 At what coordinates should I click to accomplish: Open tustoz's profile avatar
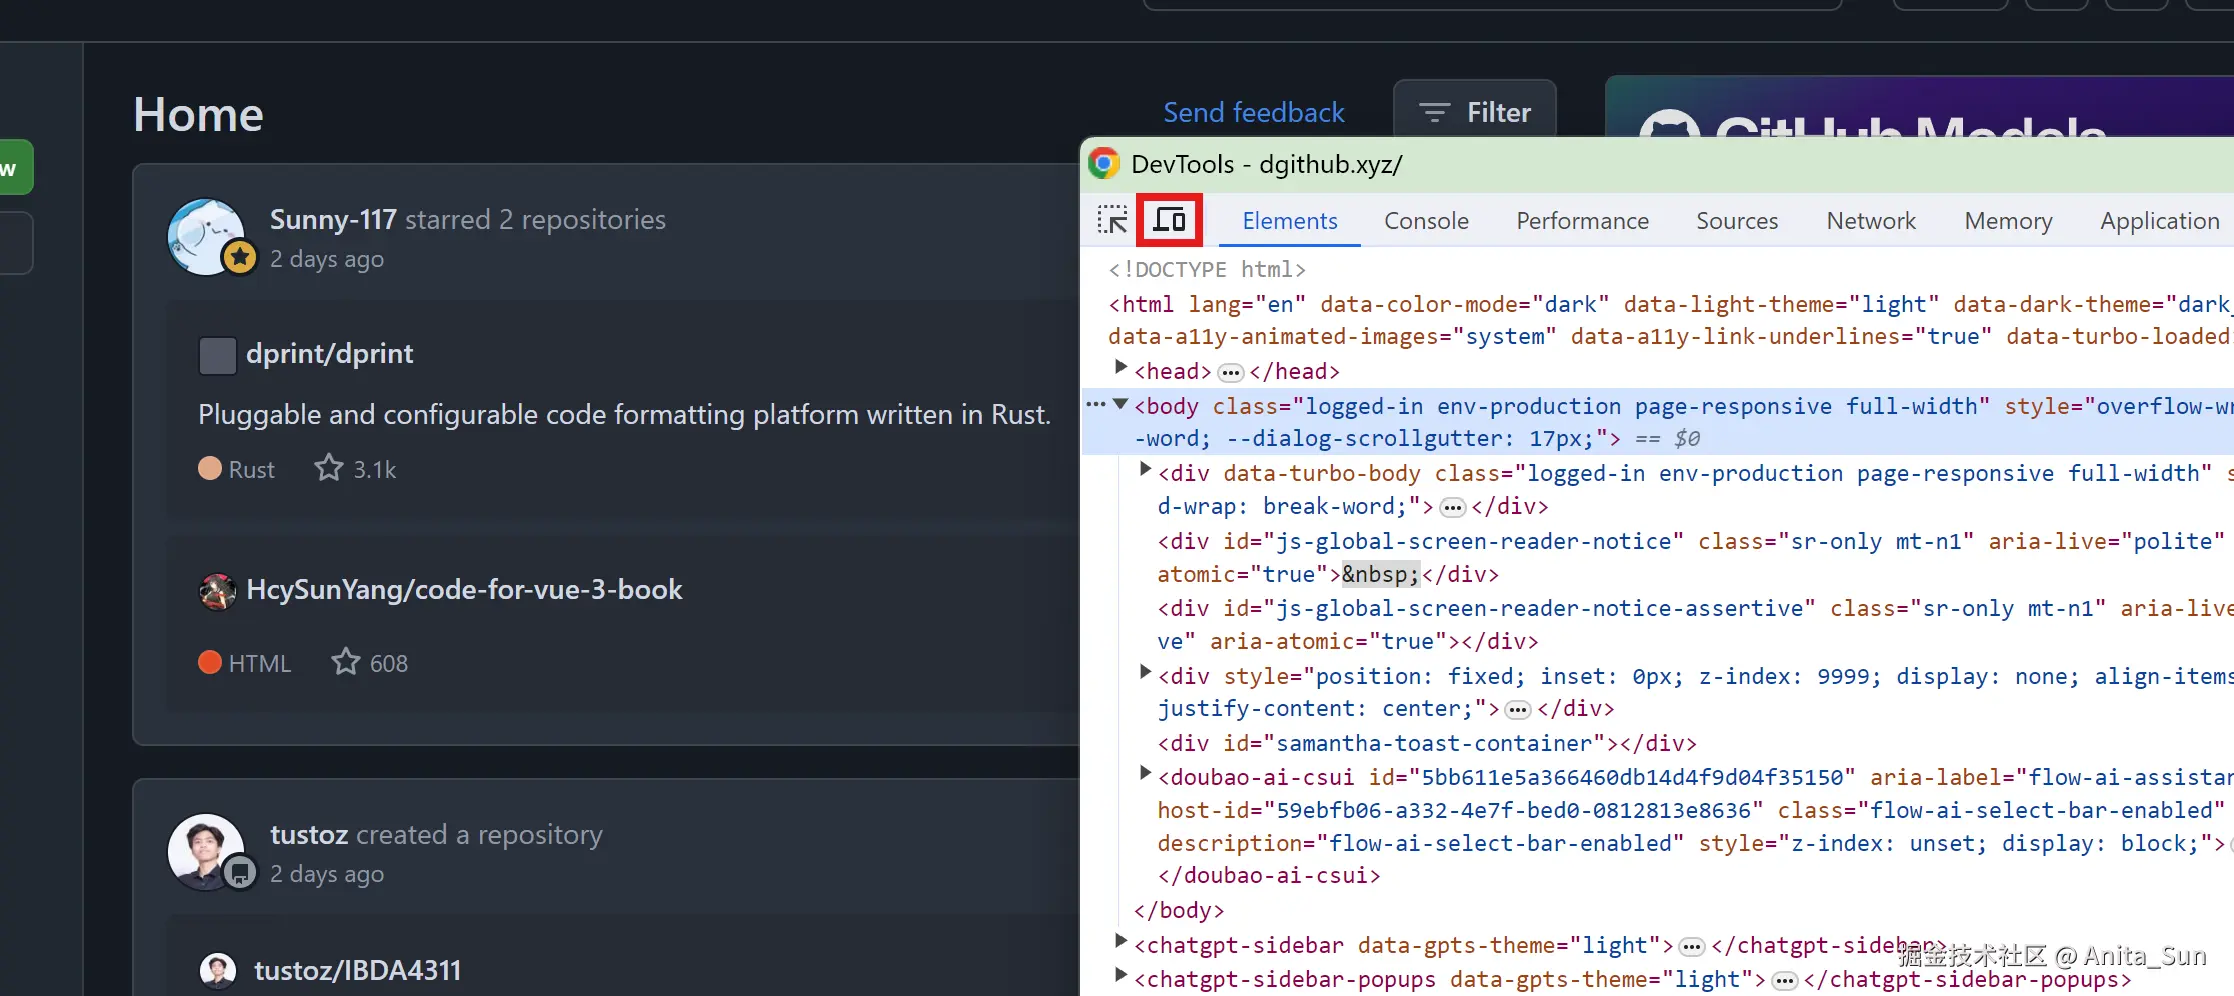click(206, 851)
